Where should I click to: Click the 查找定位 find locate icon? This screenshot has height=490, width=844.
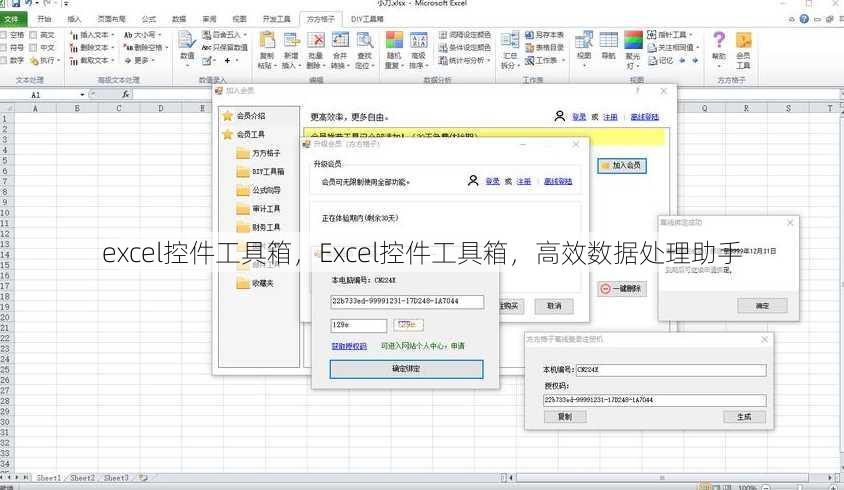[x=364, y=40]
